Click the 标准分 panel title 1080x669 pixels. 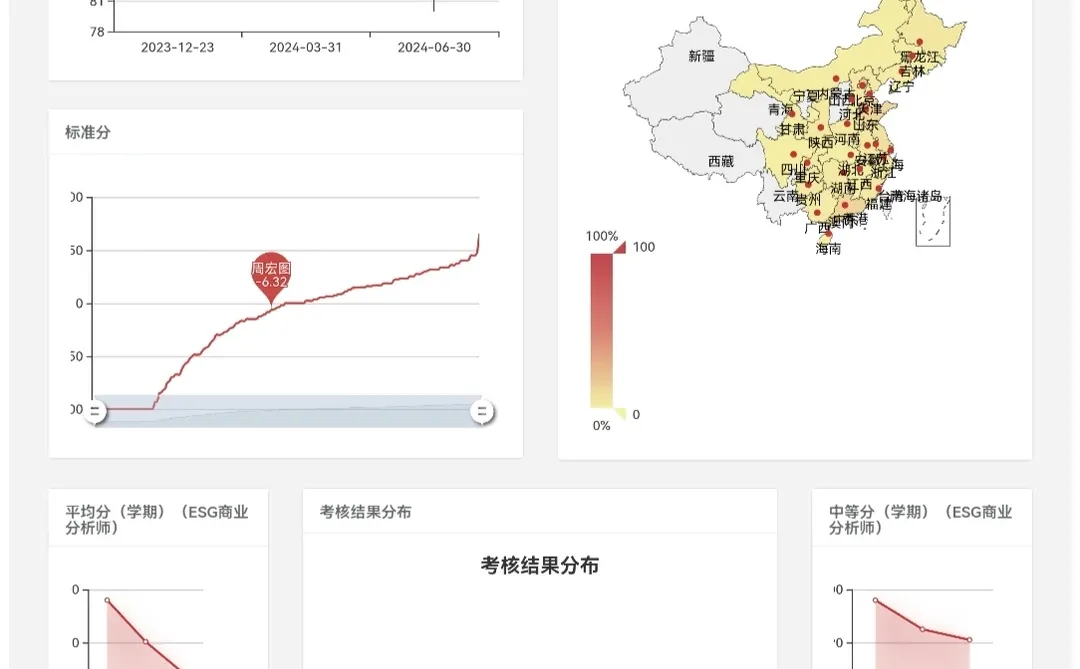pos(87,132)
